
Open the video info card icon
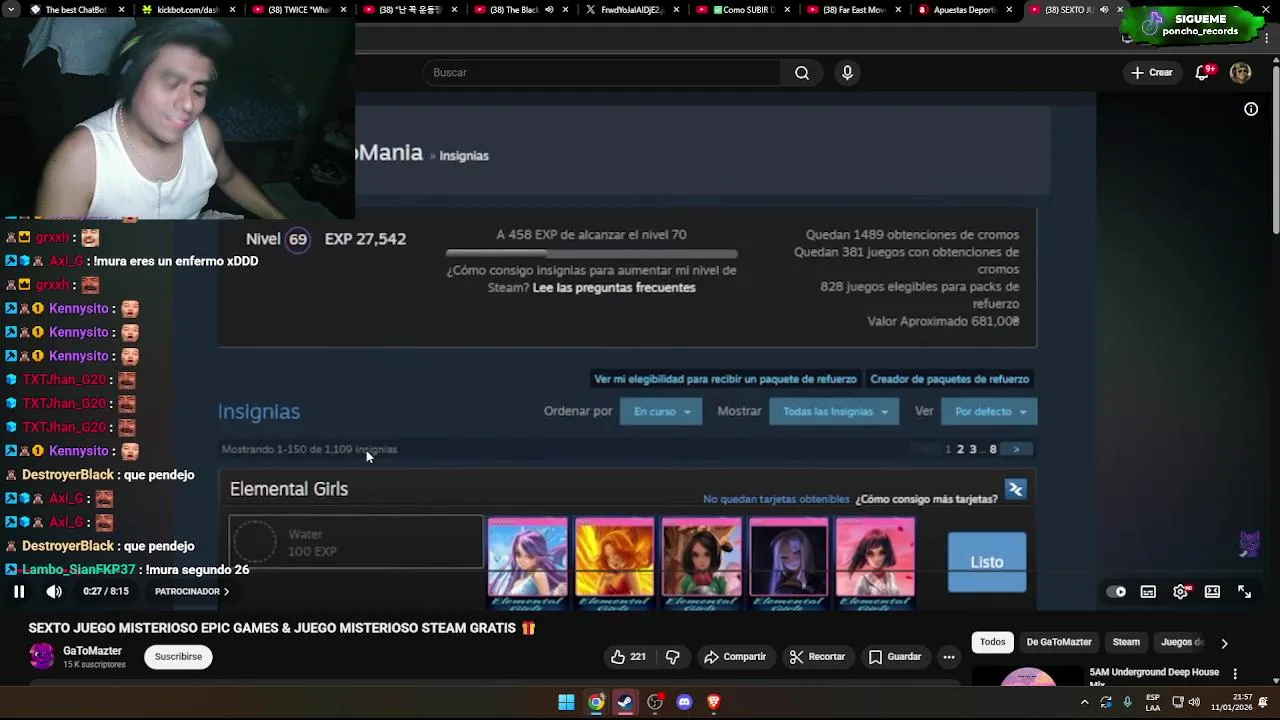(1251, 109)
